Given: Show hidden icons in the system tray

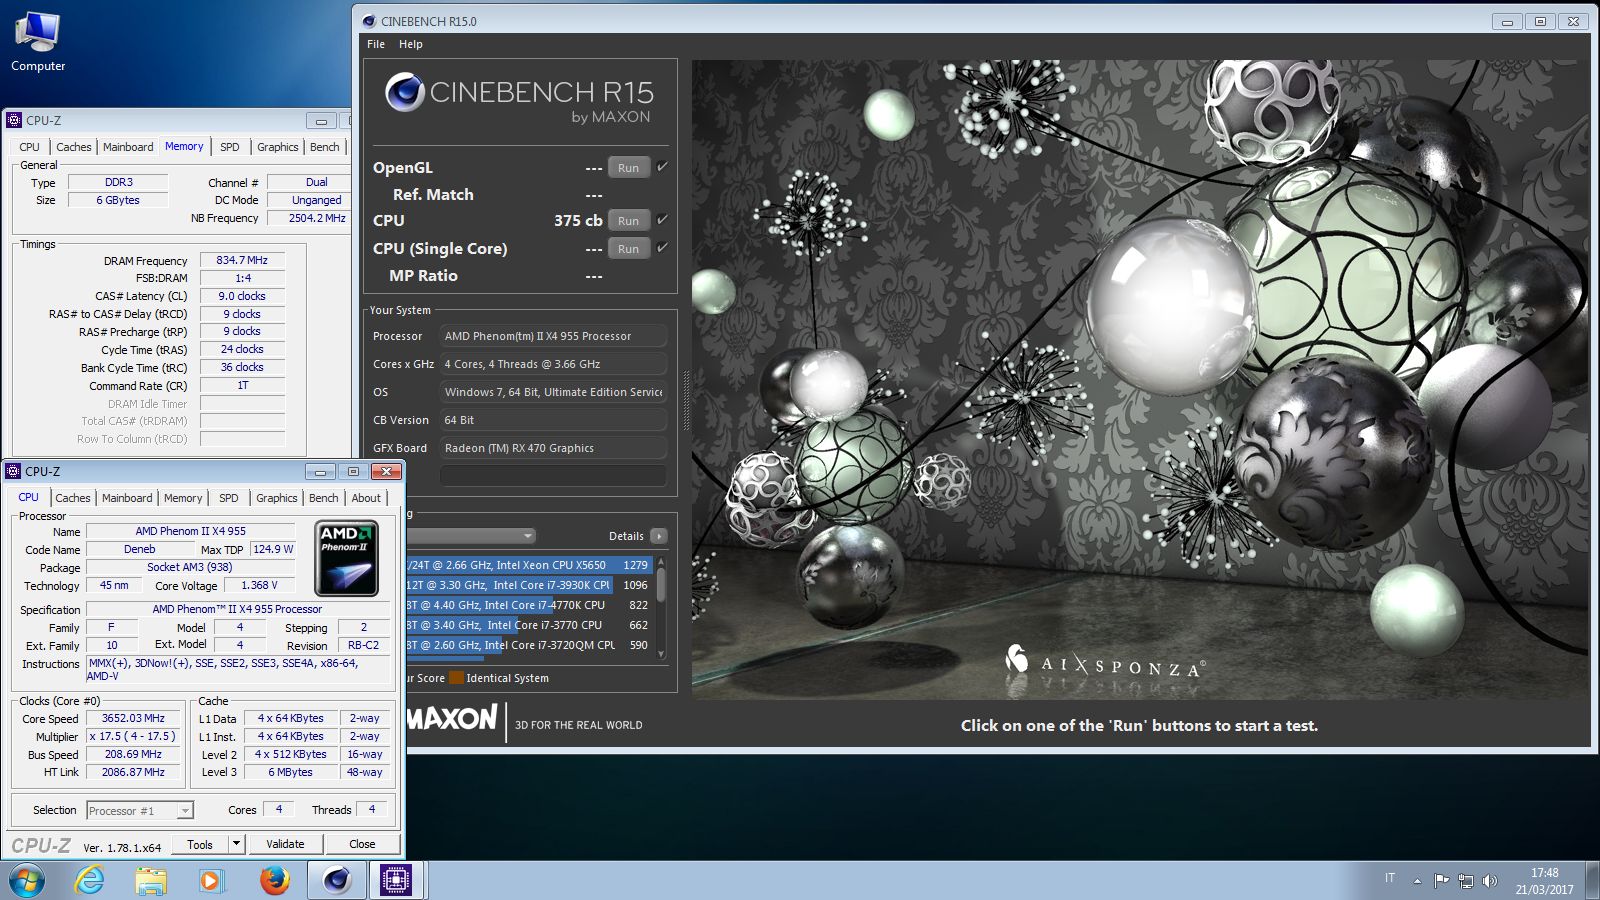Looking at the screenshot, I should click(x=1417, y=881).
